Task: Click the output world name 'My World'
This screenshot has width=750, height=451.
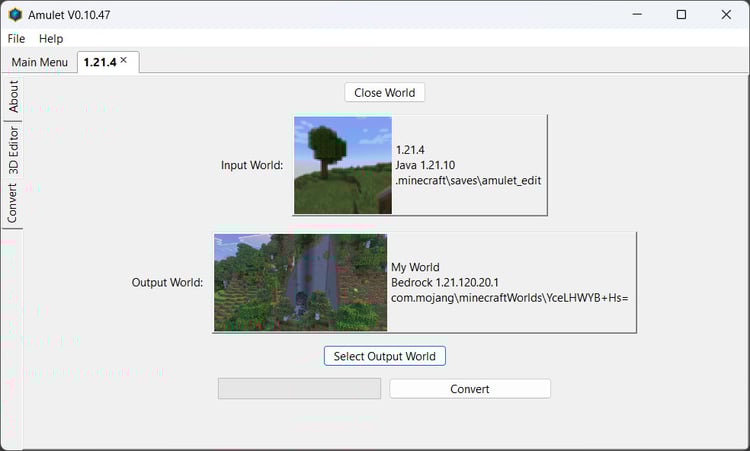Action: click(x=415, y=267)
